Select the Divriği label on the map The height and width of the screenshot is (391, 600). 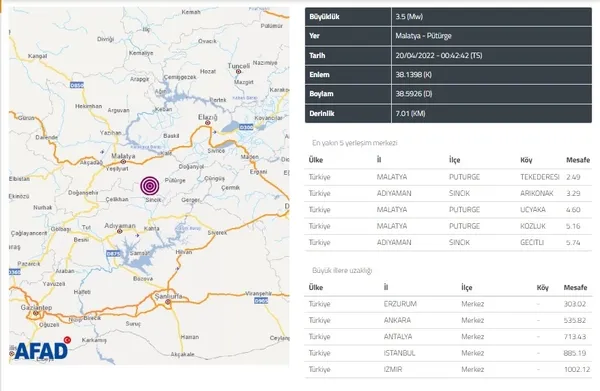106,39
